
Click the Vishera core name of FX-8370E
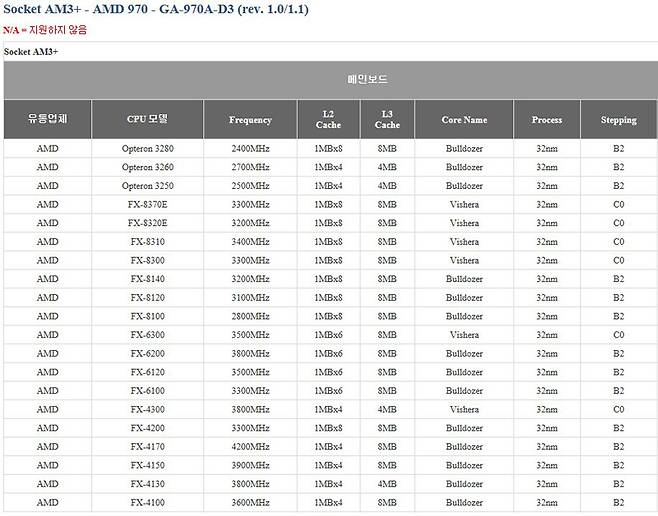coord(464,204)
